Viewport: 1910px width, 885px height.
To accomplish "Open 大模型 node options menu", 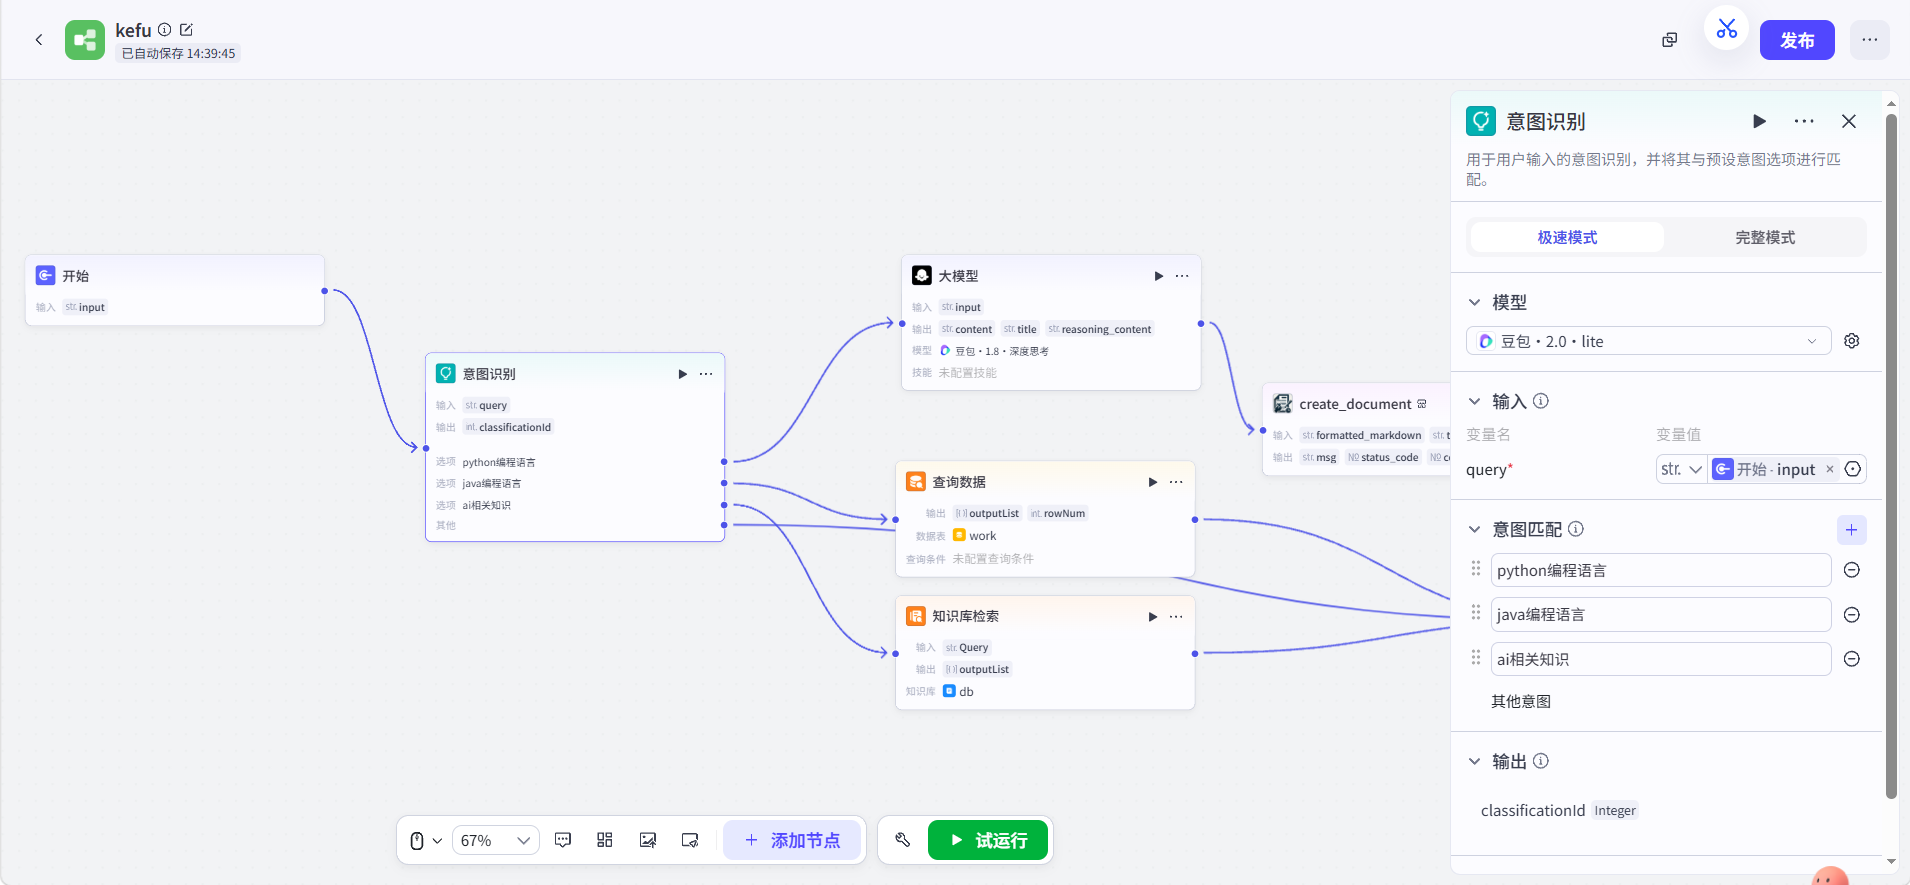I will coord(1182,276).
